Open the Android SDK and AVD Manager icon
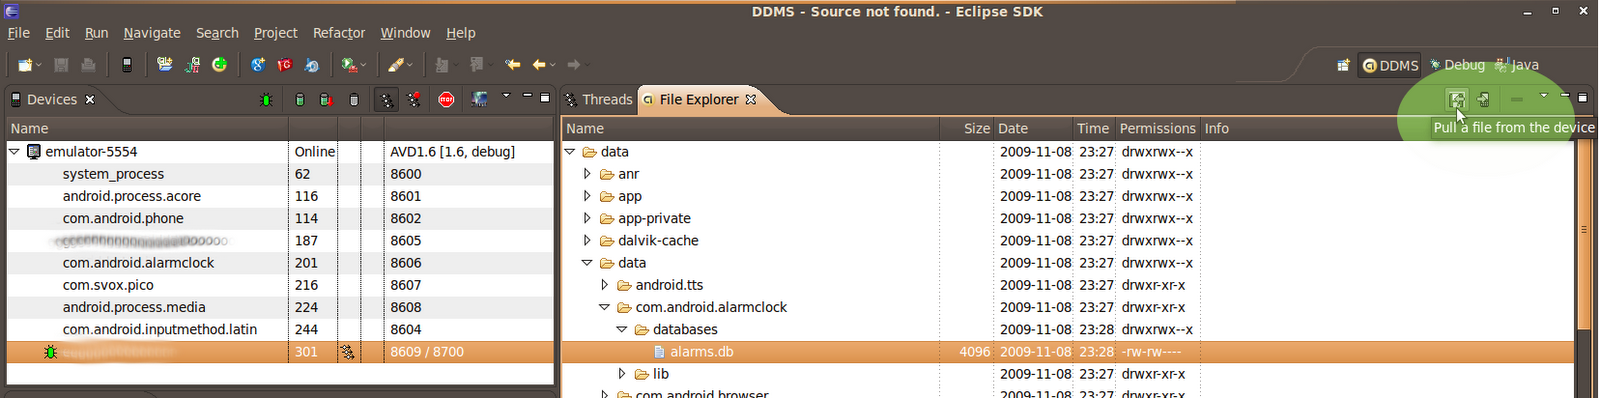1600x398 pixels. pyautogui.click(x=127, y=65)
